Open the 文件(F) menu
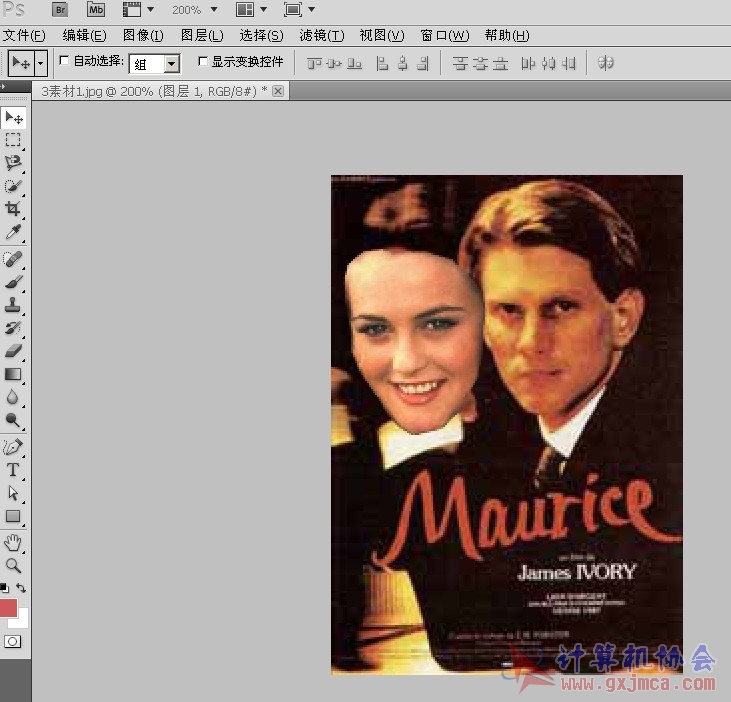 [x=24, y=35]
